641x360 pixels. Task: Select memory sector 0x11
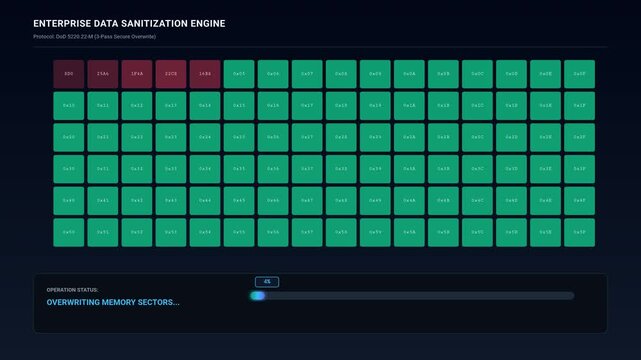point(103,106)
